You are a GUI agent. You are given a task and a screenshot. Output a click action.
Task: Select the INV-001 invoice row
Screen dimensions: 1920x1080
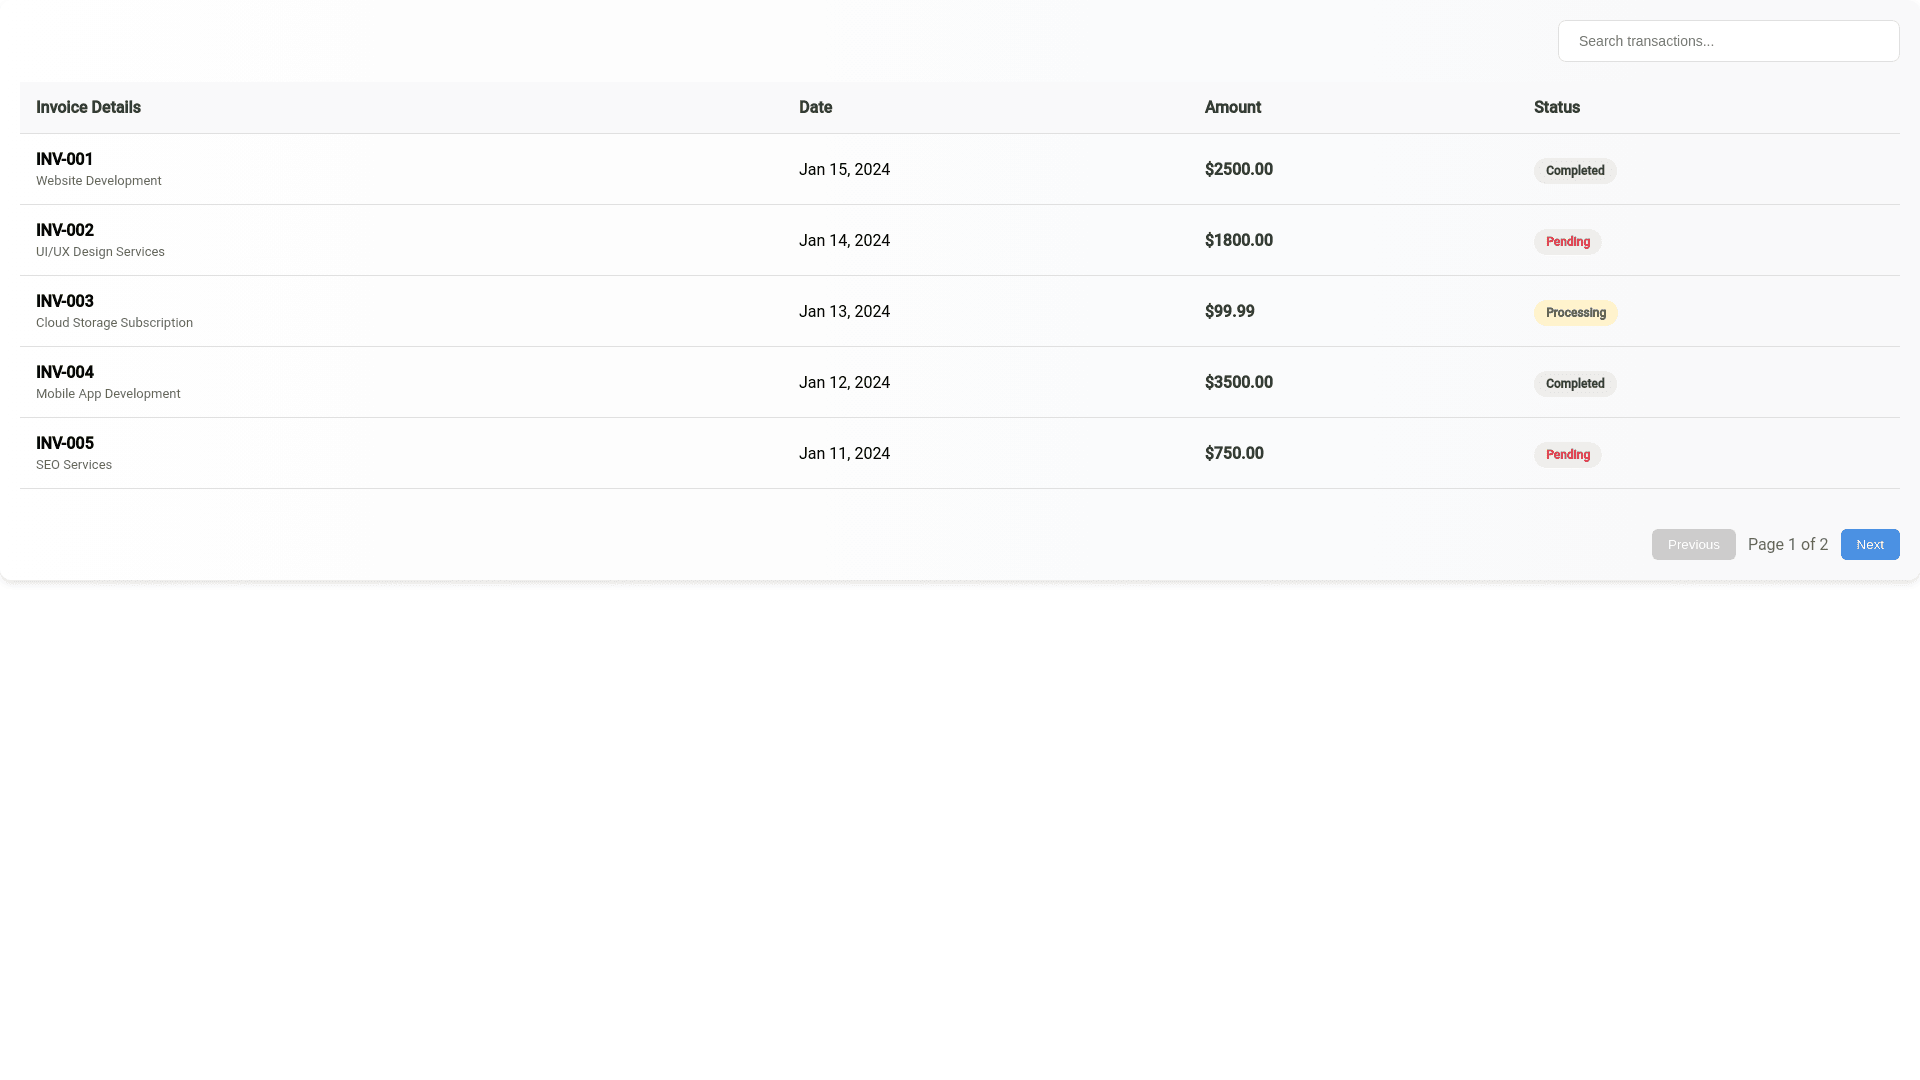pos(65,160)
